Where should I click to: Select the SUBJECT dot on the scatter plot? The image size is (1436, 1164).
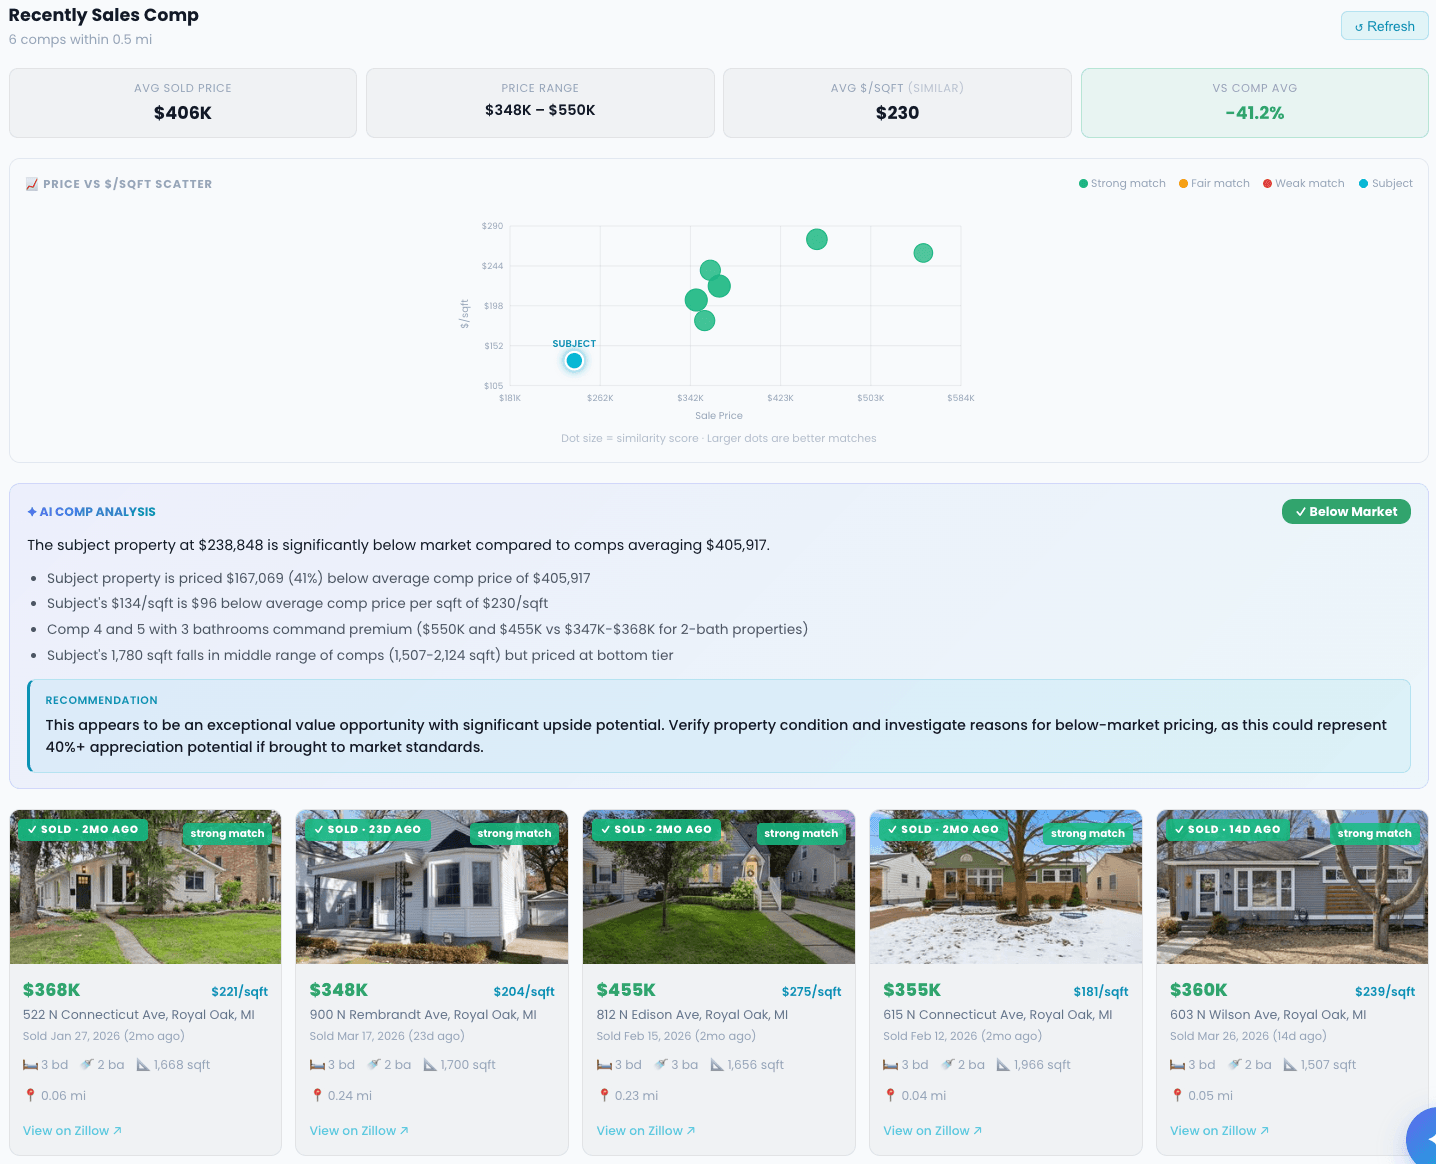574,360
